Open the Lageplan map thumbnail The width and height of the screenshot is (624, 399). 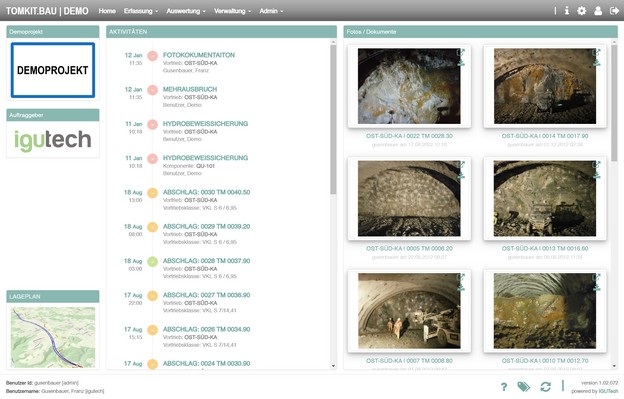53,337
